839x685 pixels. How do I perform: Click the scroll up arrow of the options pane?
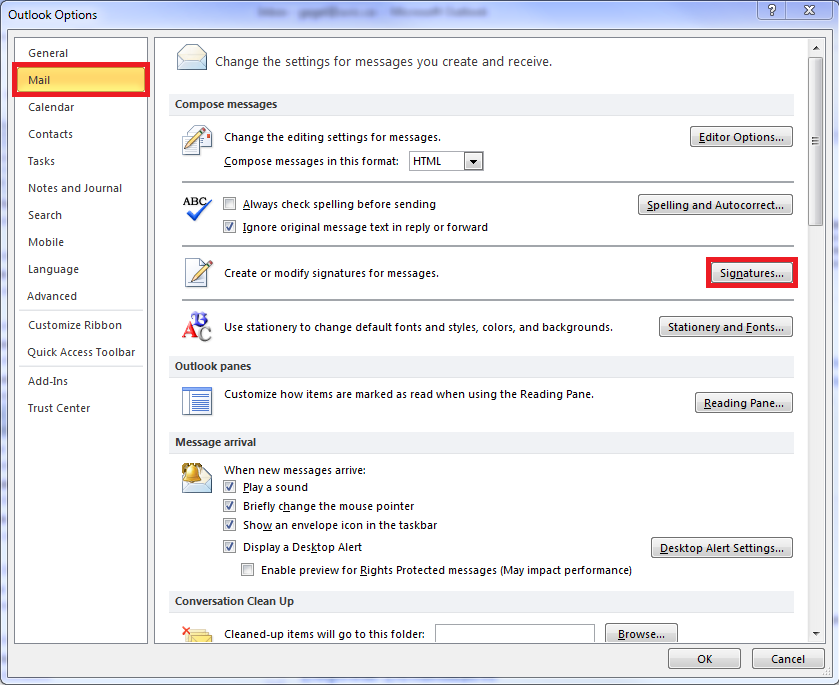[x=816, y=48]
